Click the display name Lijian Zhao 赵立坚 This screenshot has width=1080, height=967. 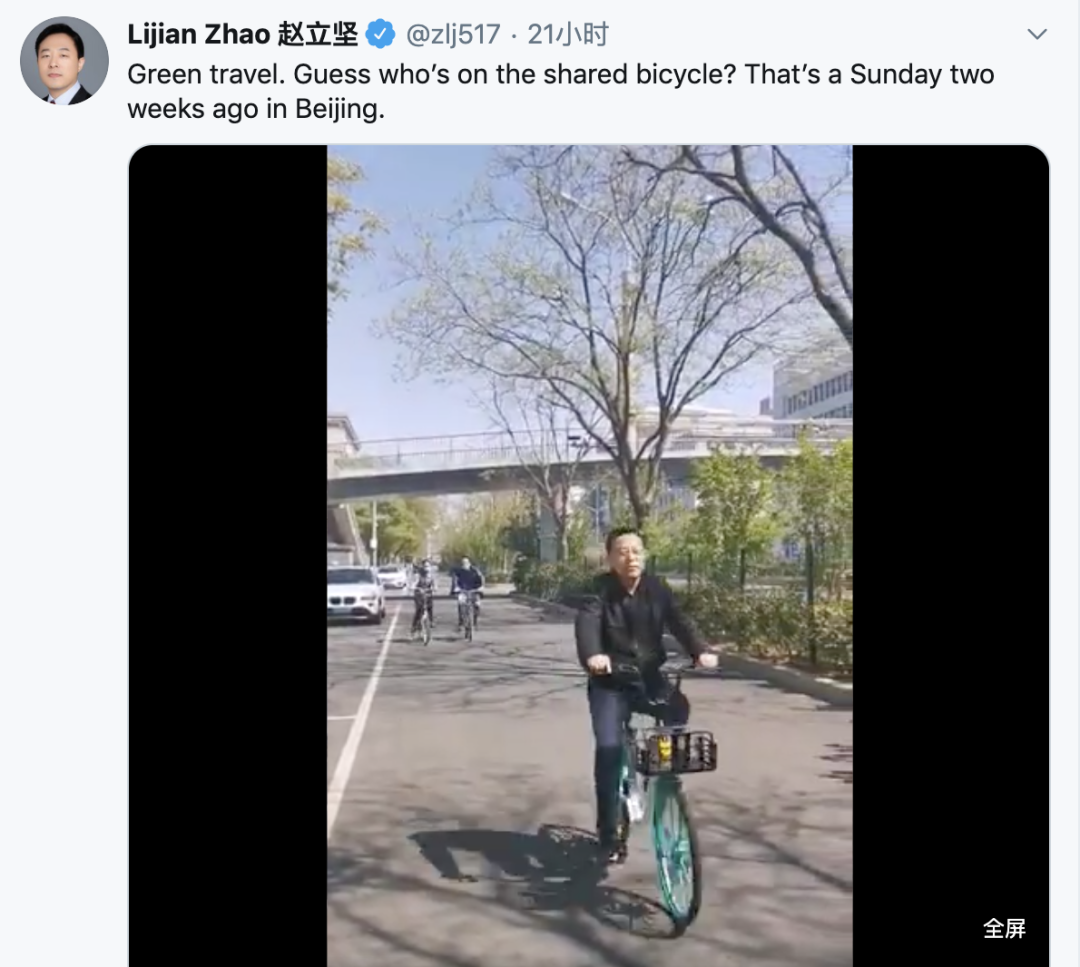tap(242, 34)
